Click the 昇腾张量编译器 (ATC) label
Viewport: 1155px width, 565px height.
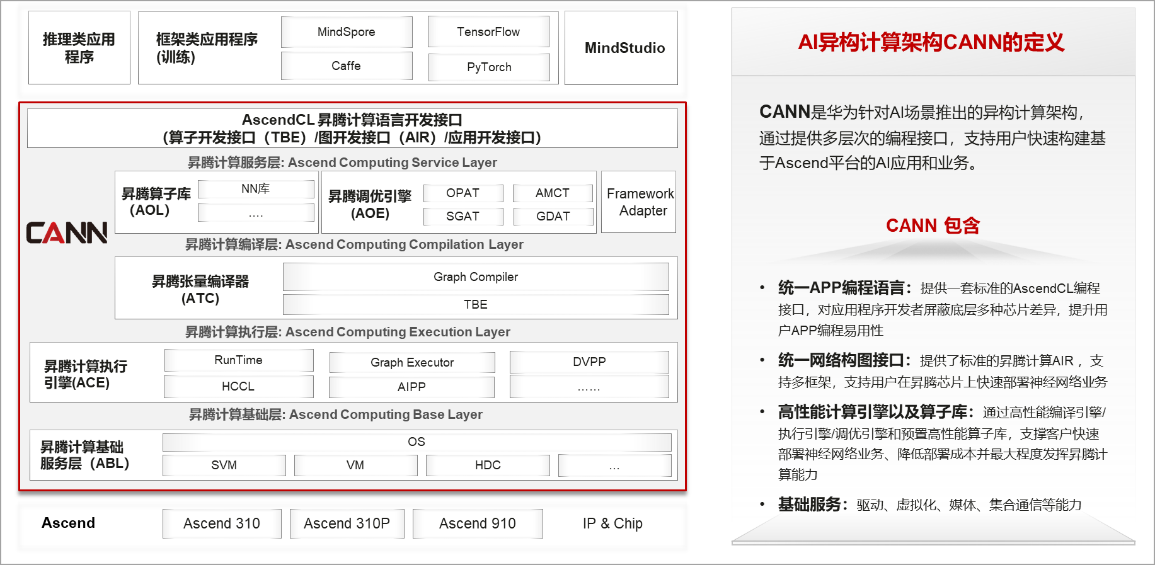[x=200, y=289]
